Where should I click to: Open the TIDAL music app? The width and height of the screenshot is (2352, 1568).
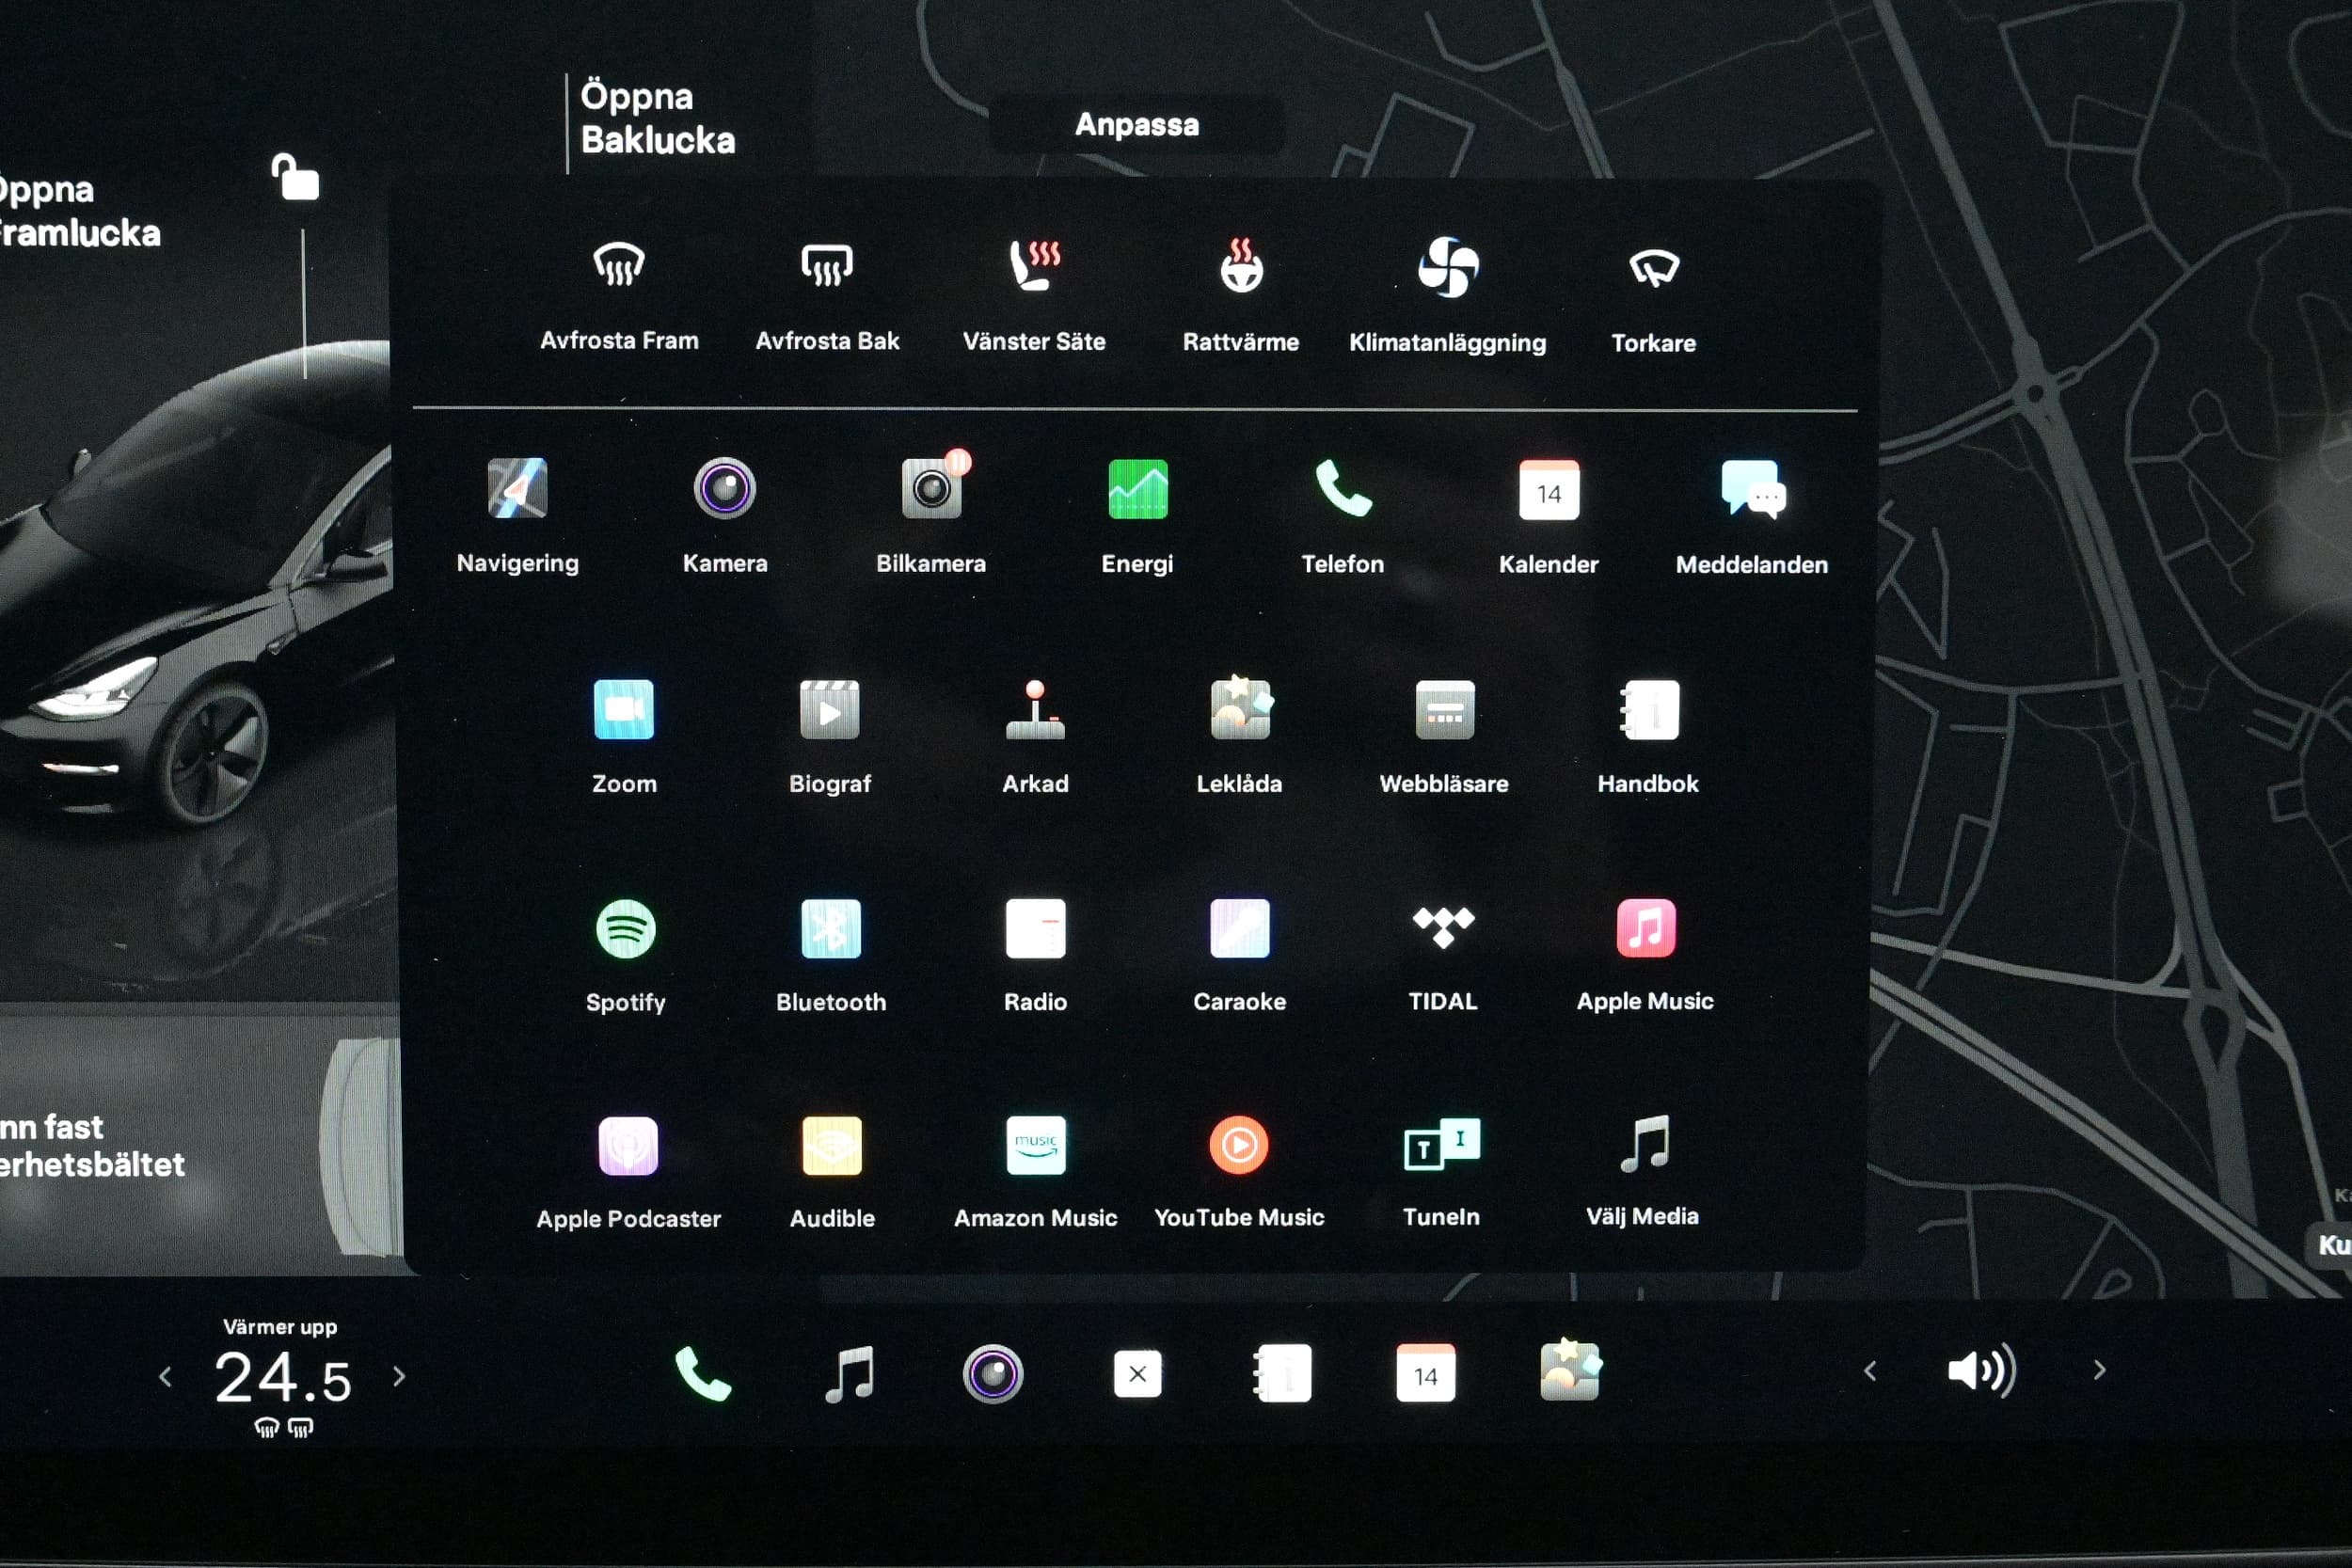click(1442, 929)
